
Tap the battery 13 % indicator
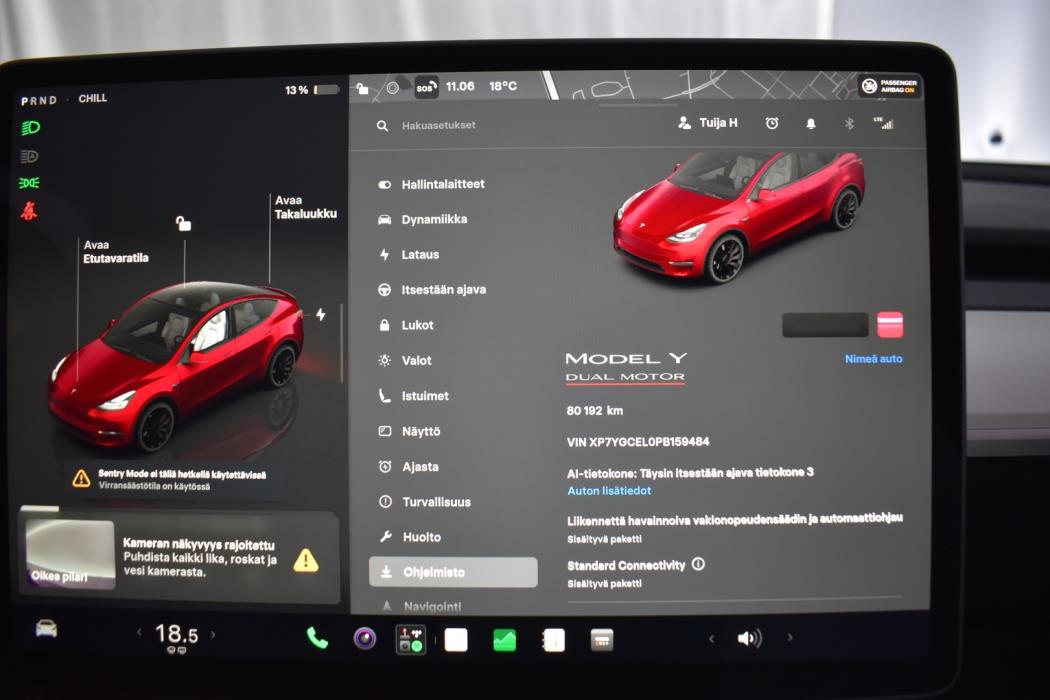pos(312,90)
